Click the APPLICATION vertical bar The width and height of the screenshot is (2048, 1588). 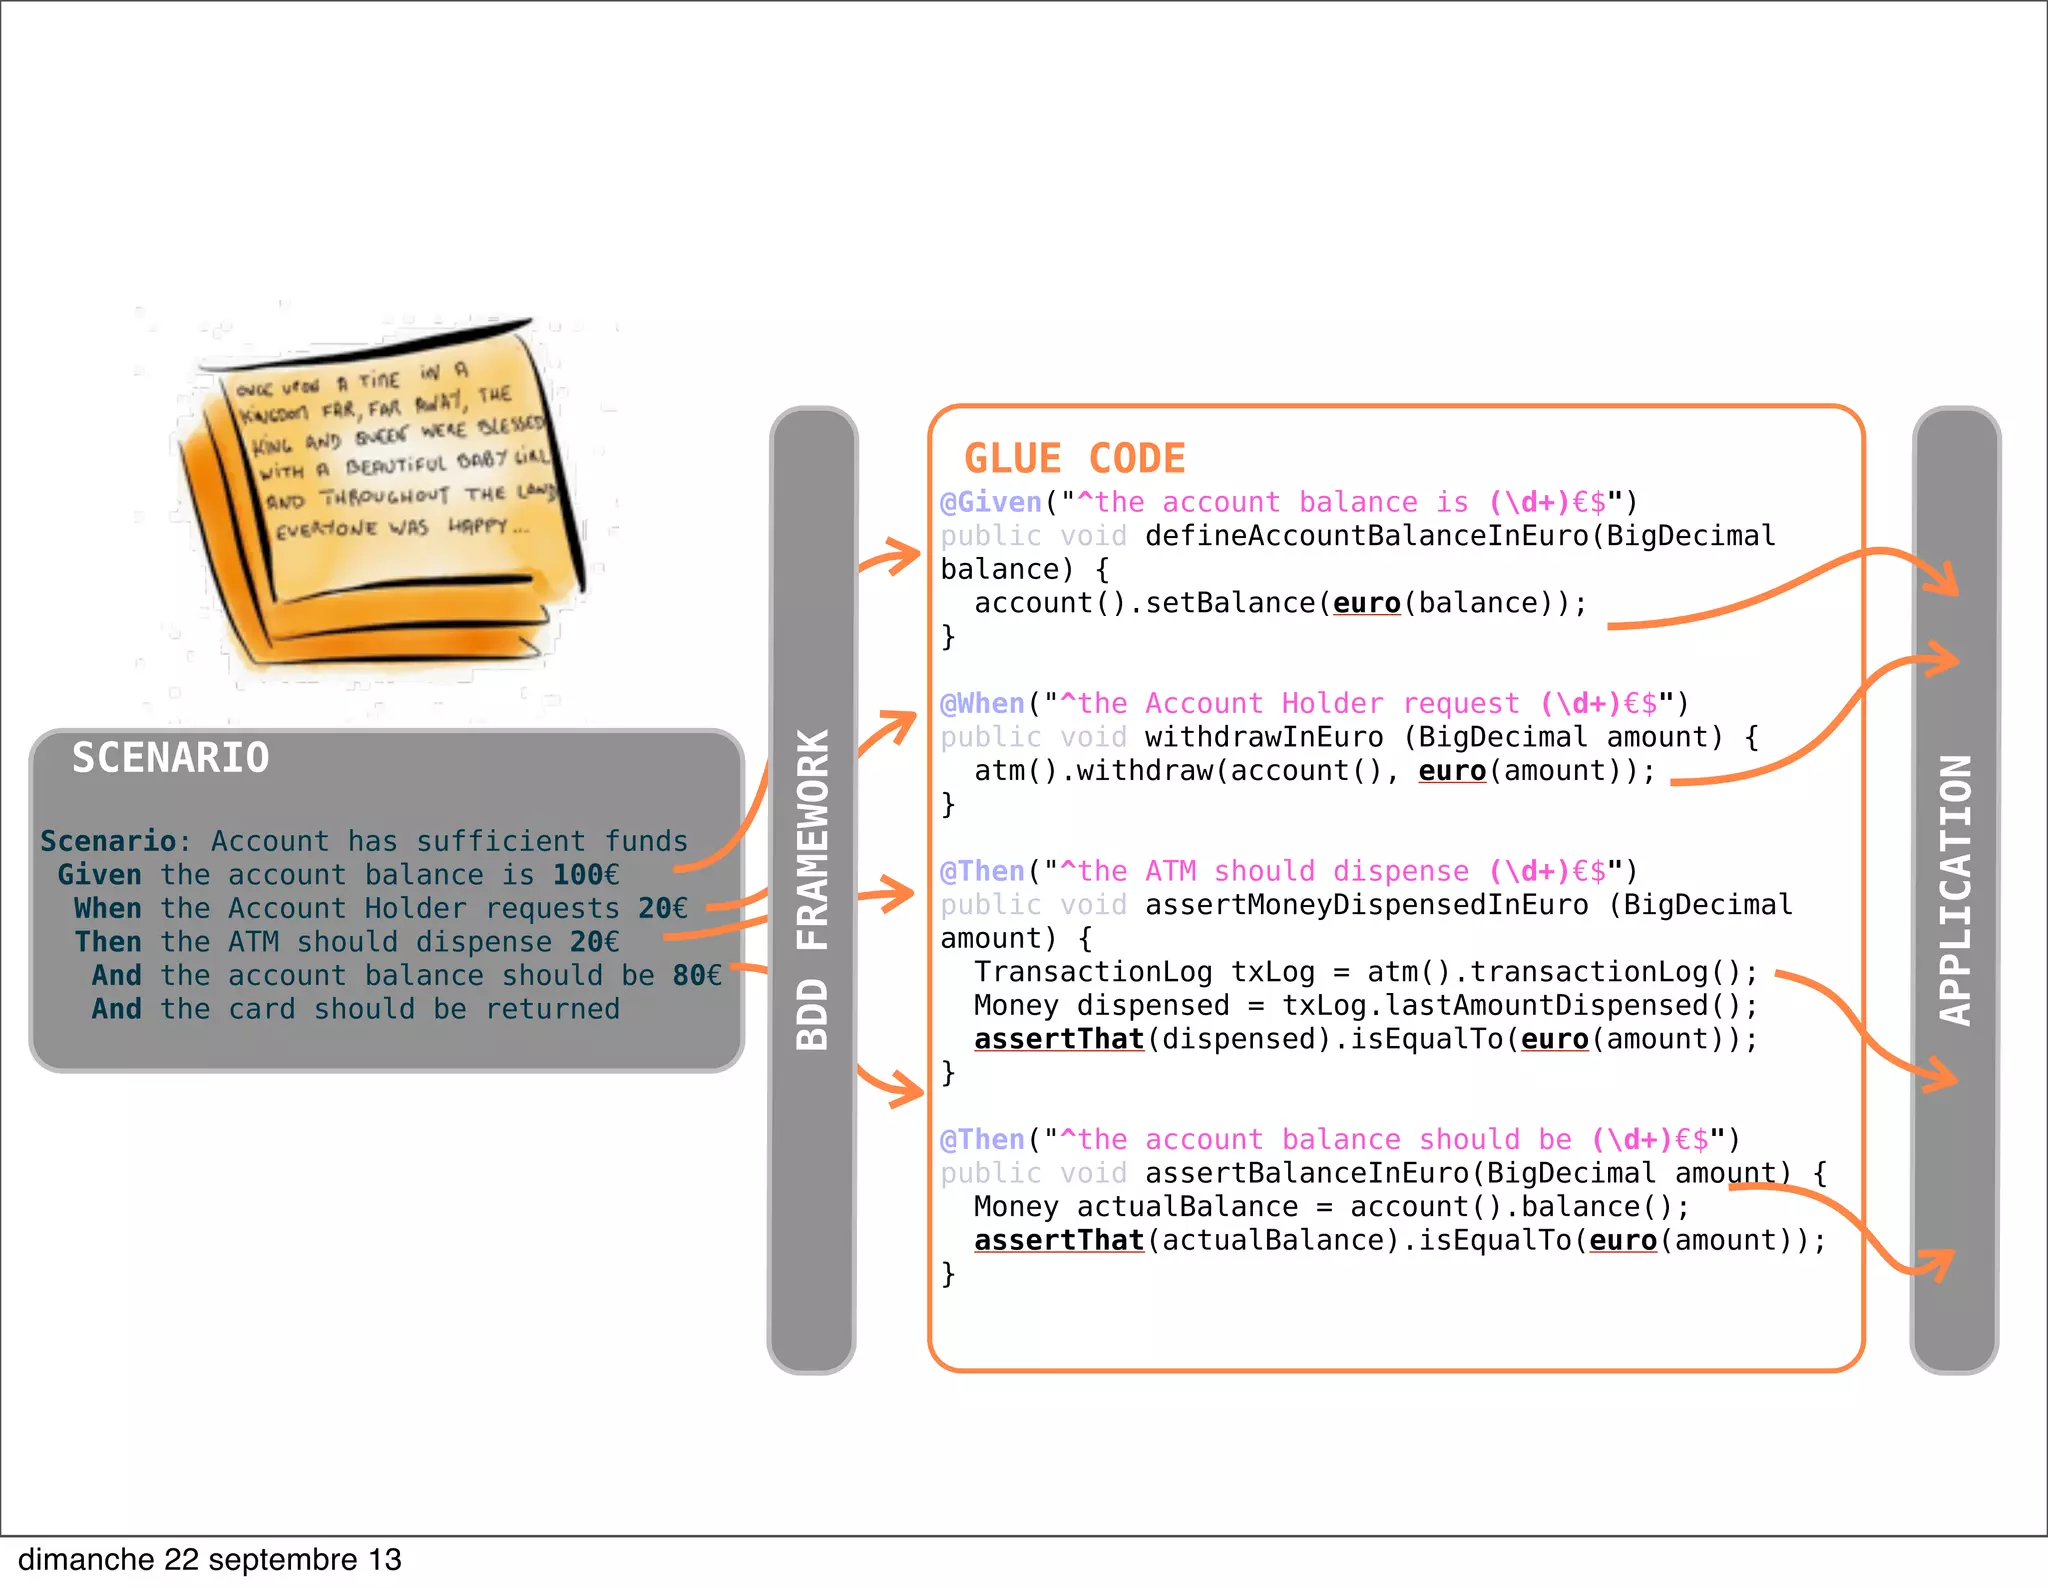tap(1955, 888)
